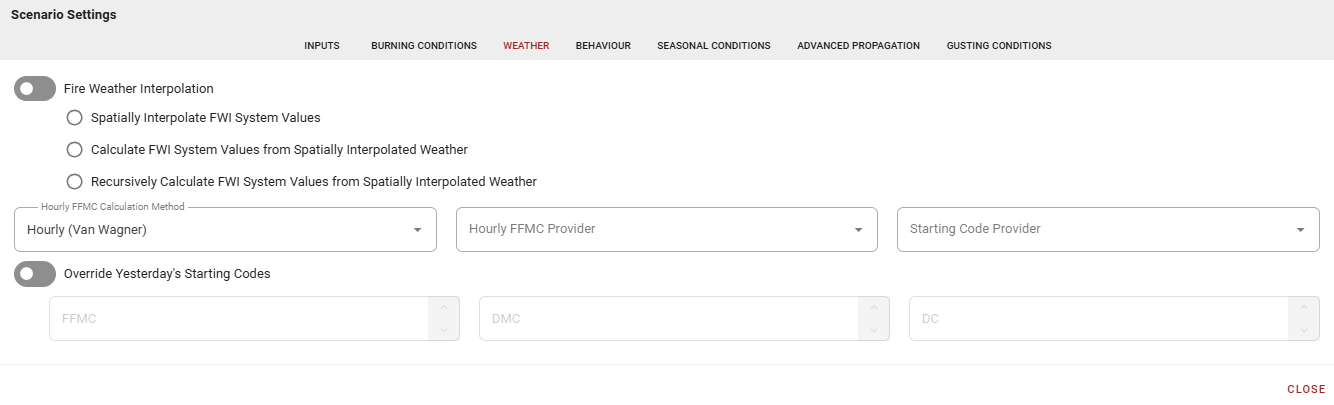Screen dimensions: 1334x405
Task: Switch to the Inputs tab
Action: (322, 46)
